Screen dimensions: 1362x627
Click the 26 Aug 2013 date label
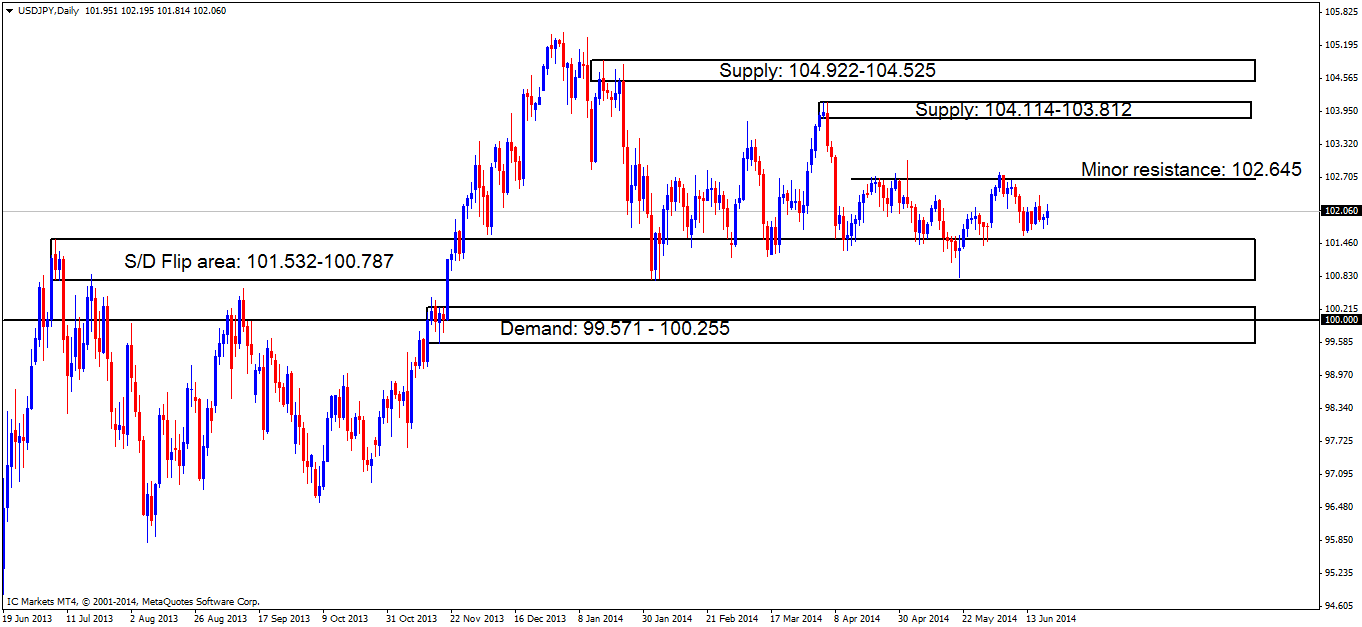(x=221, y=619)
